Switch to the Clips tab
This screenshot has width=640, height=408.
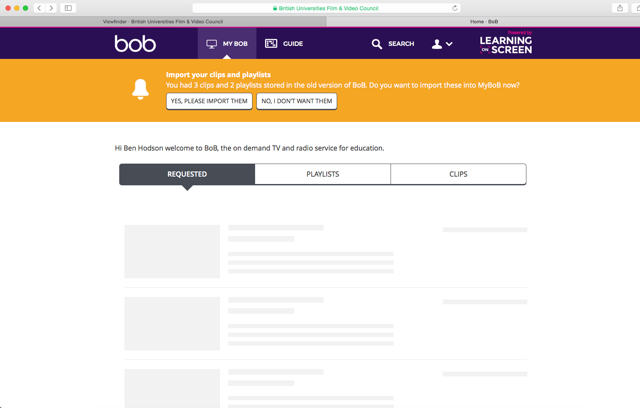[458, 174]
